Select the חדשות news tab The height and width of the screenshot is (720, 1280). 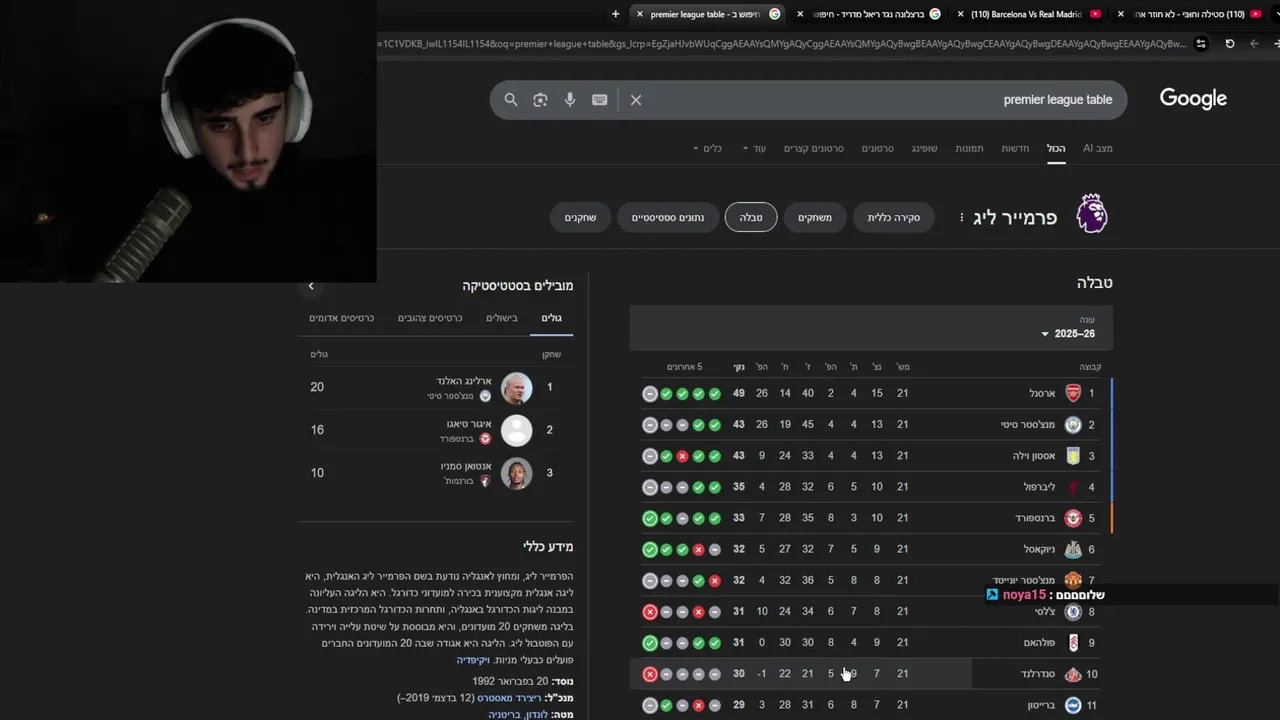point(1015,148)
